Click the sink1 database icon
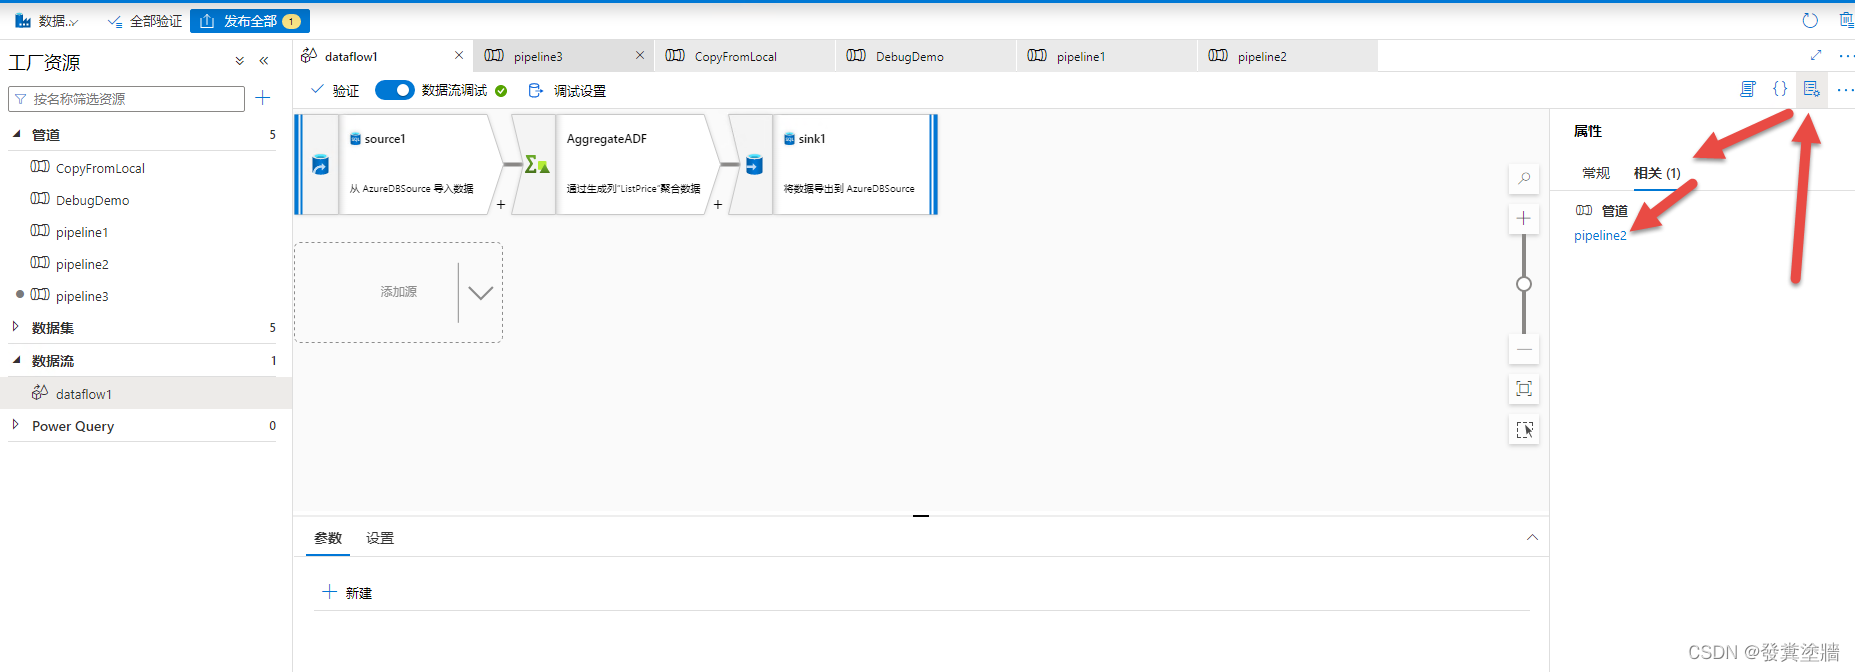Viewport: 1855px width, 672px height. tap(754, 165)
